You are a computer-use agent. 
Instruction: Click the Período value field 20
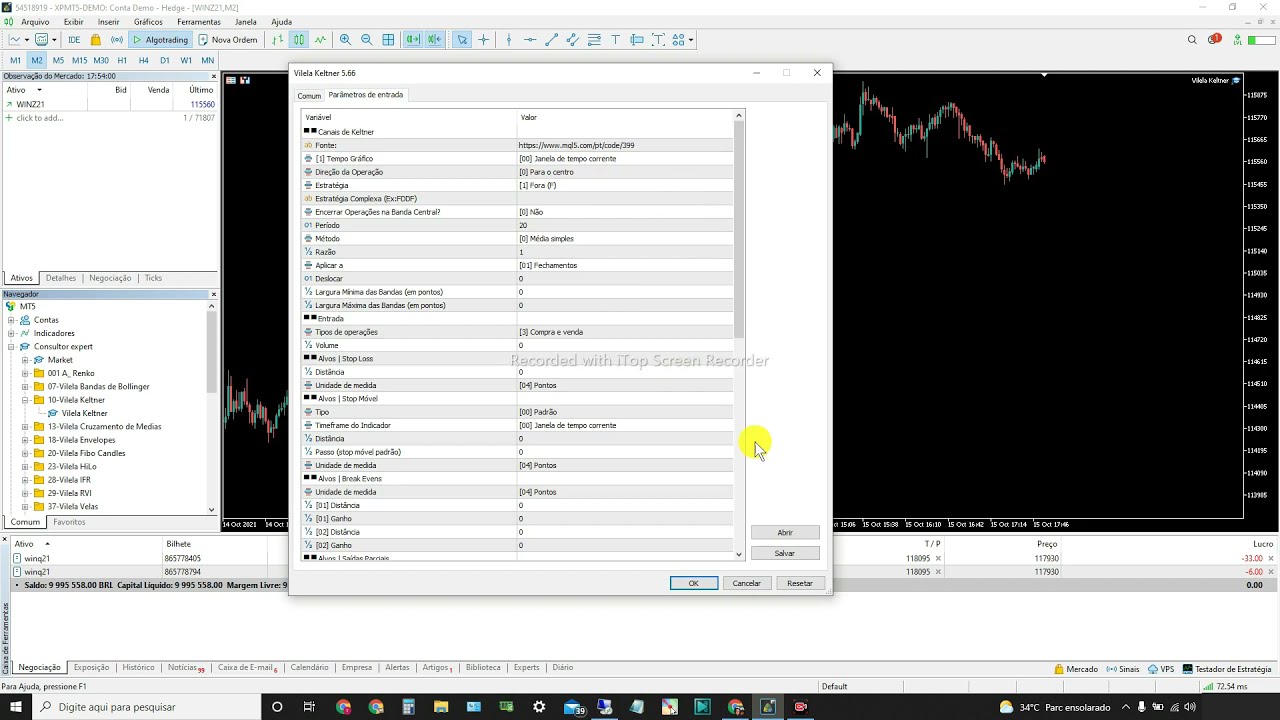point(625,225)
